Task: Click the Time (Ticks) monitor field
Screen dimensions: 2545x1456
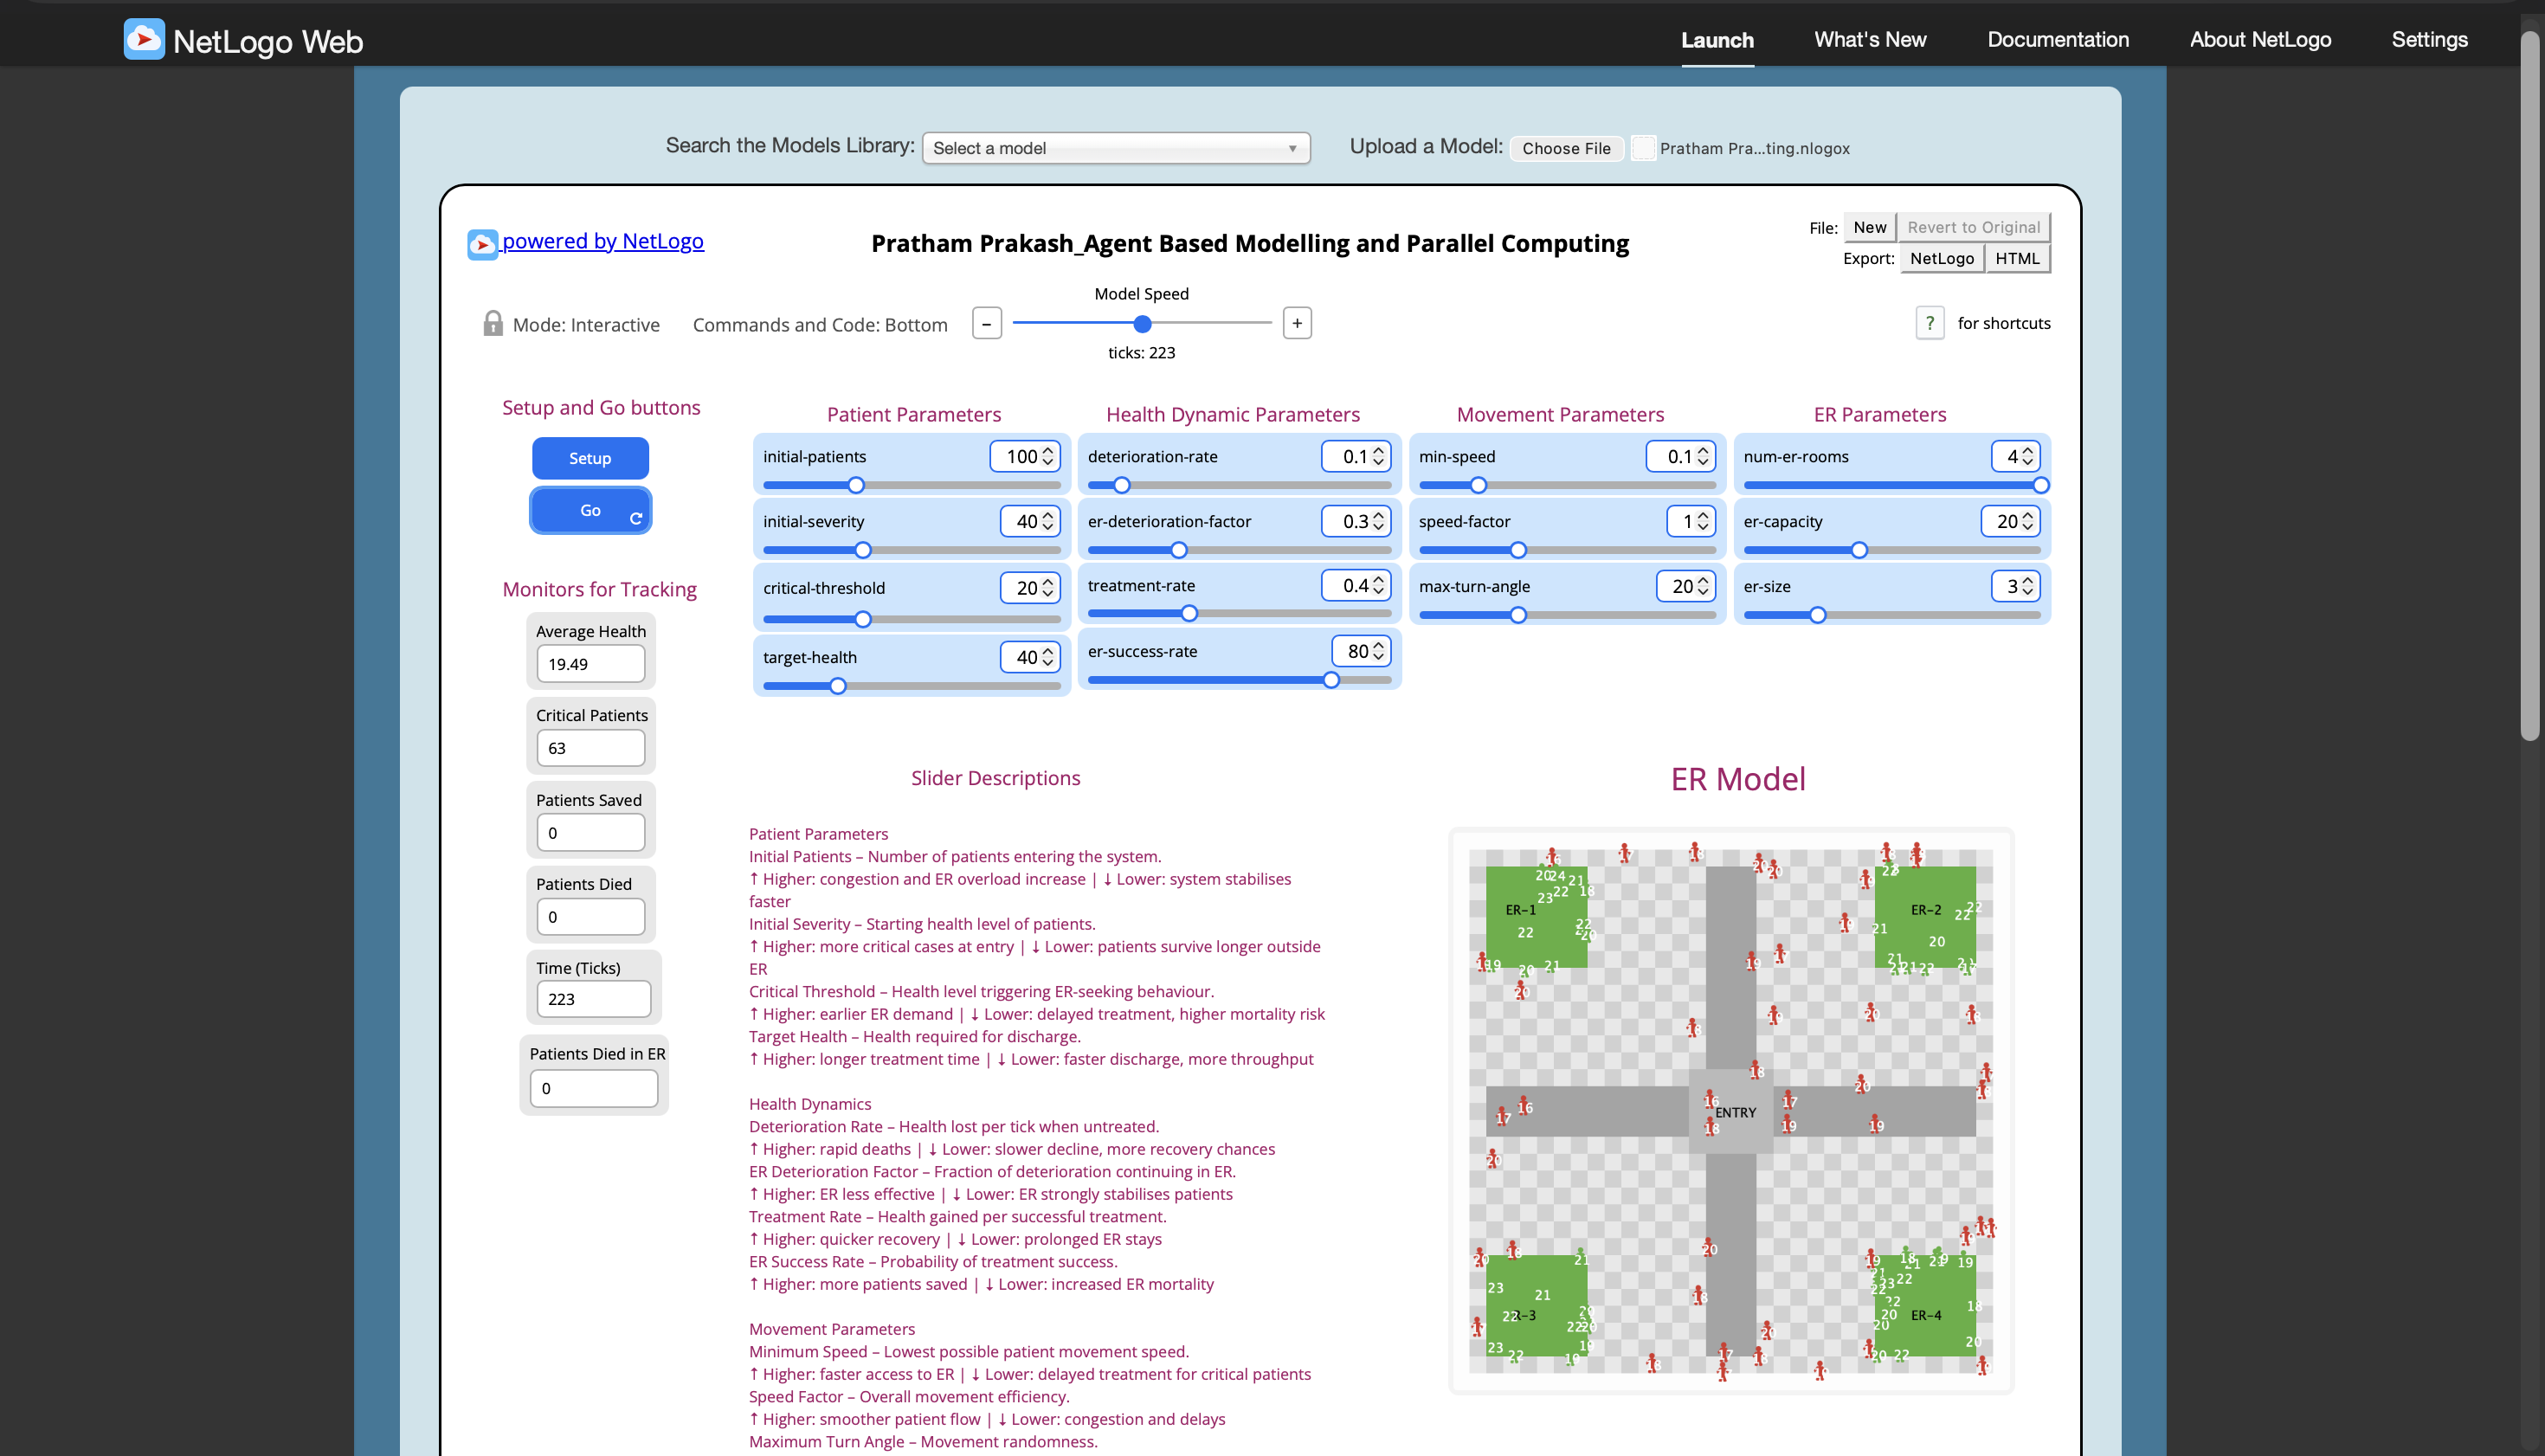Action: pyautogui.click(x=593, y=998)
